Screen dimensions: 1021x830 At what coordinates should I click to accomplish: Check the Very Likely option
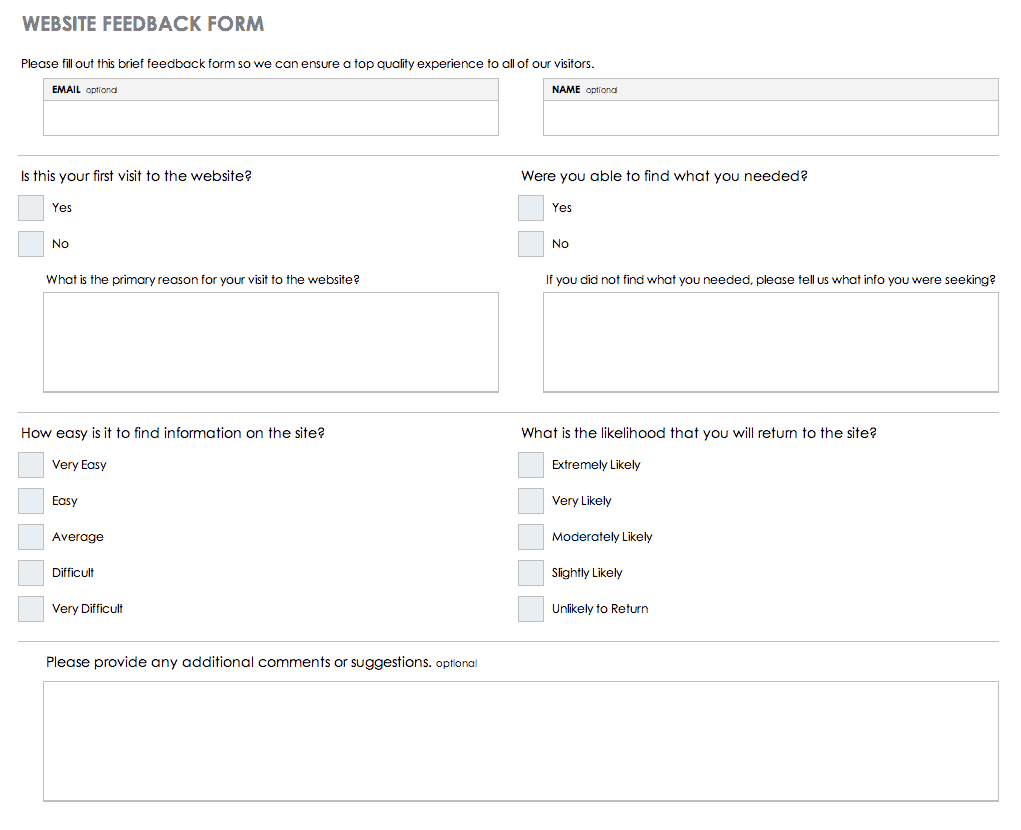[530, 500]
